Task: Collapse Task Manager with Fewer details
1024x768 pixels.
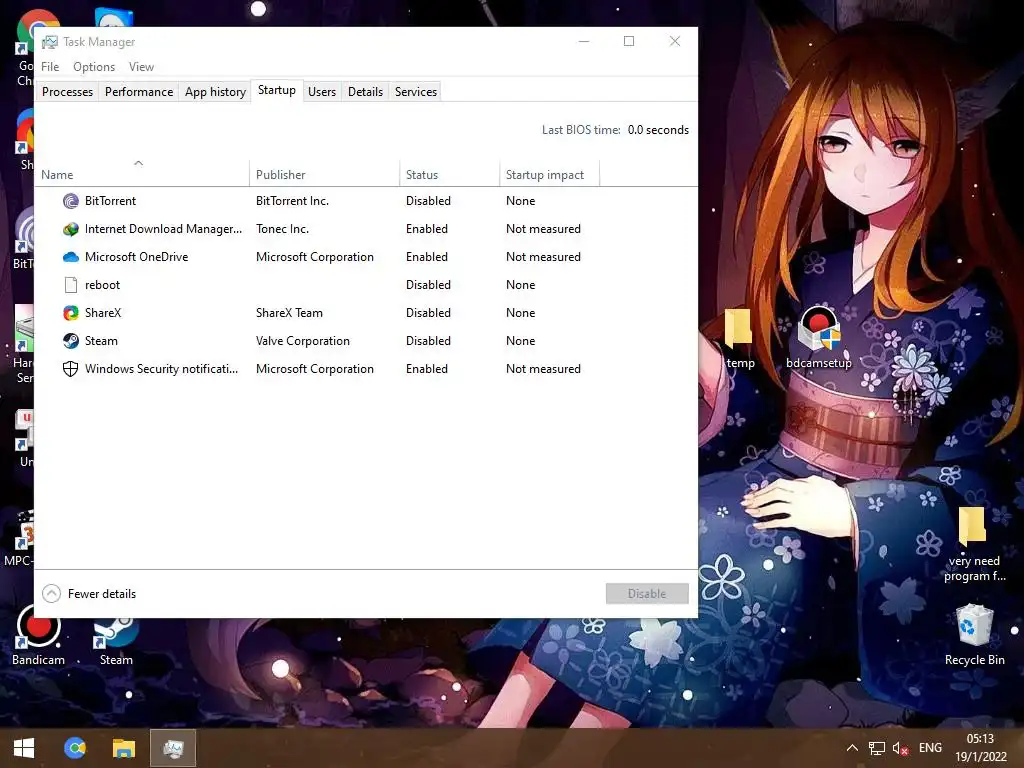Action: pos(89,594)
